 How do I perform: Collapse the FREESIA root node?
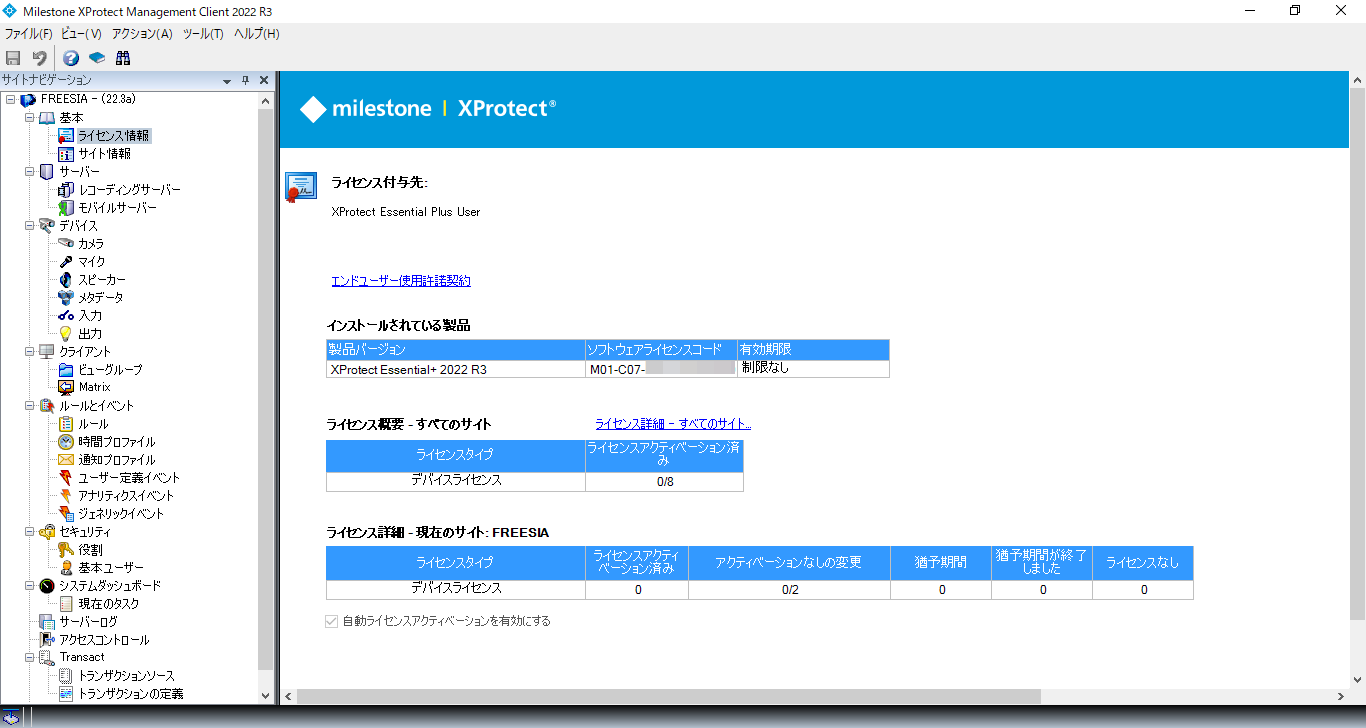tap(11, 99)
